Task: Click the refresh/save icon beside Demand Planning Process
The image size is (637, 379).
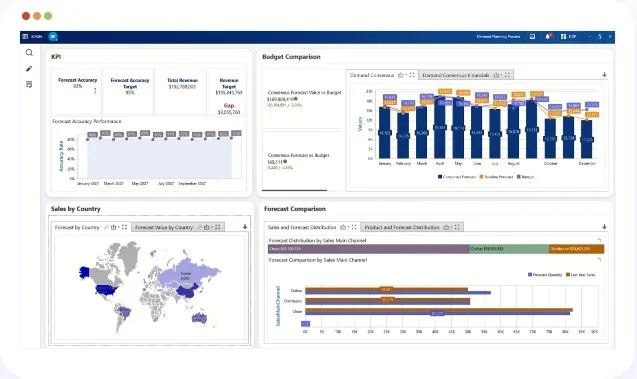Action: point(532,37)
